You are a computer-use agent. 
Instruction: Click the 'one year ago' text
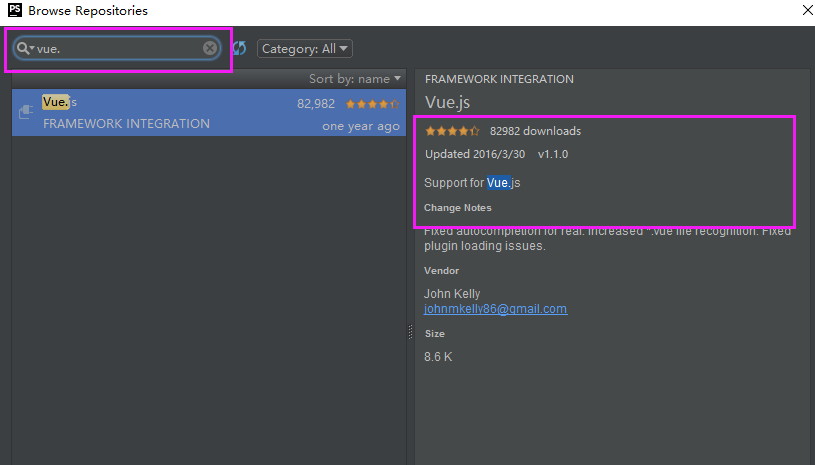(x=361, y=126)
